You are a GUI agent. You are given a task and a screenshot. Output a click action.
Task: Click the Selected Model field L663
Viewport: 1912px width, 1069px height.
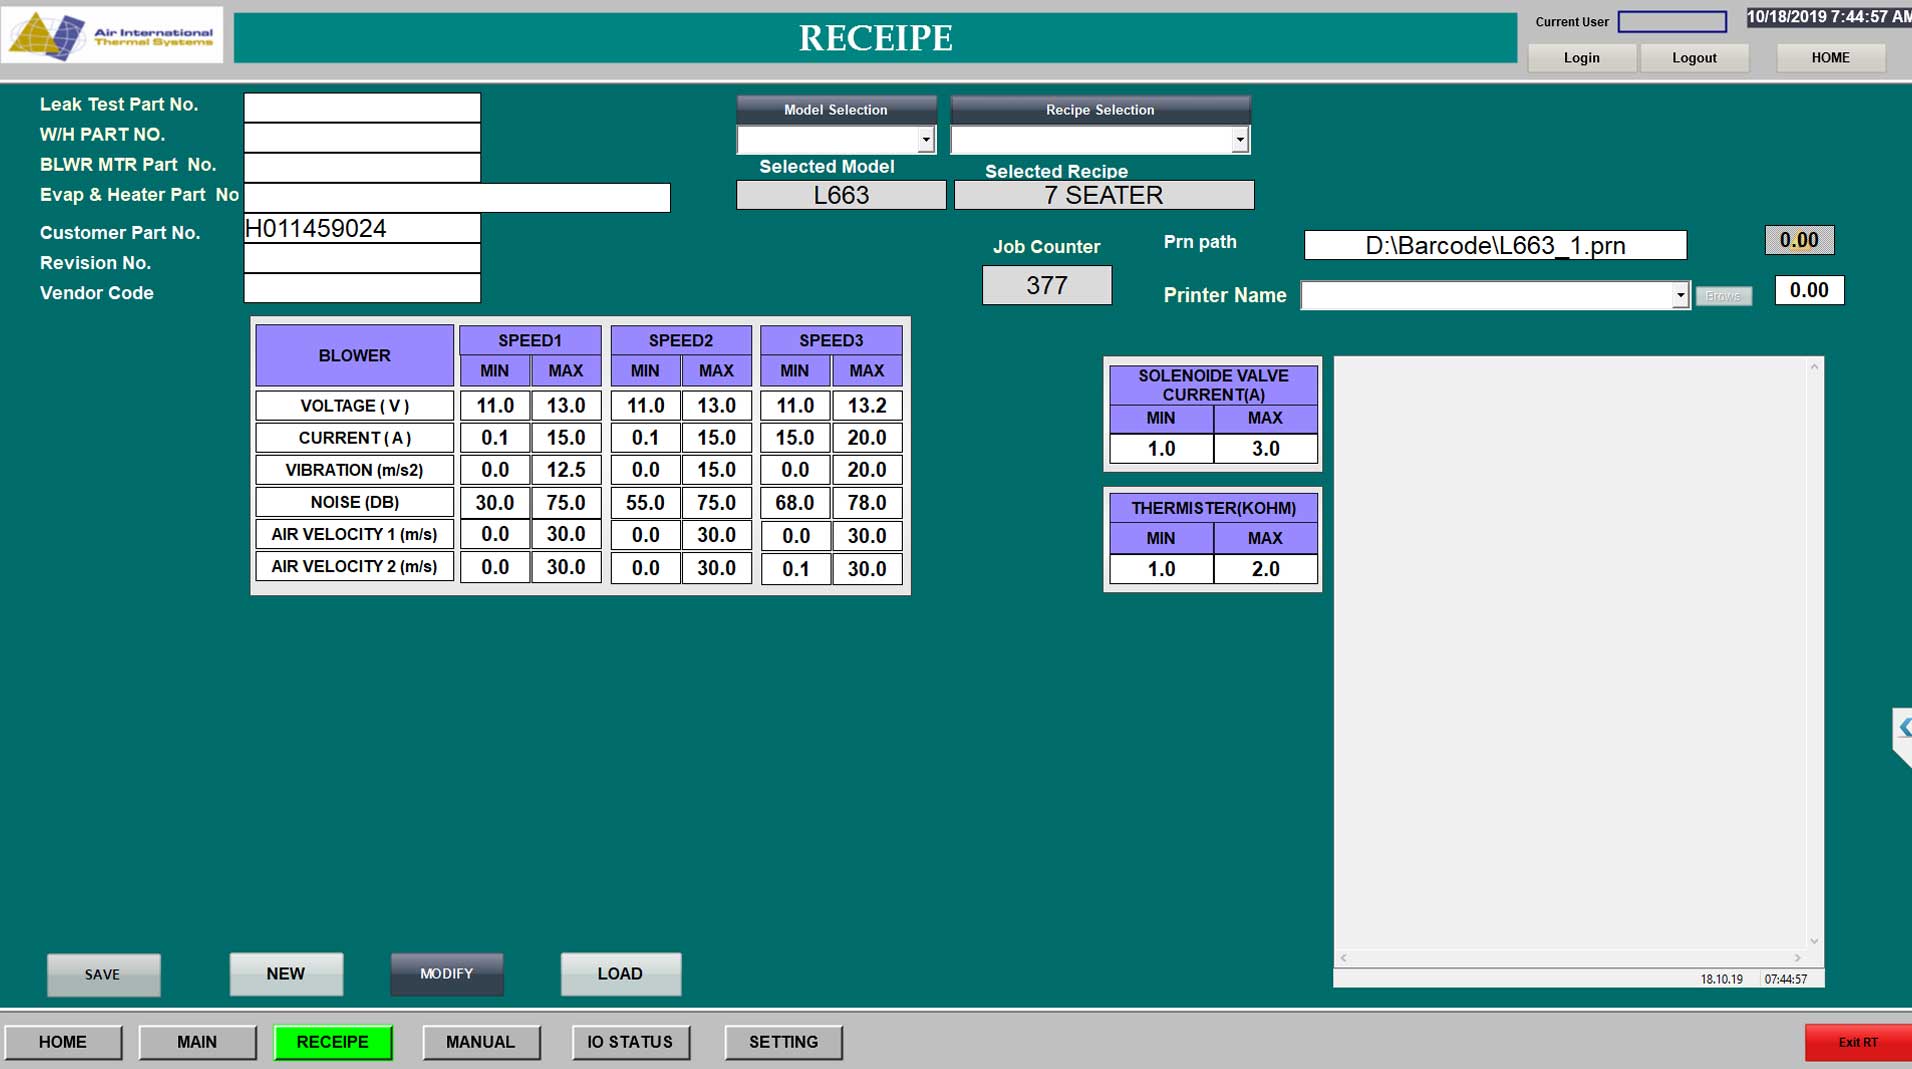click(841, 195)
